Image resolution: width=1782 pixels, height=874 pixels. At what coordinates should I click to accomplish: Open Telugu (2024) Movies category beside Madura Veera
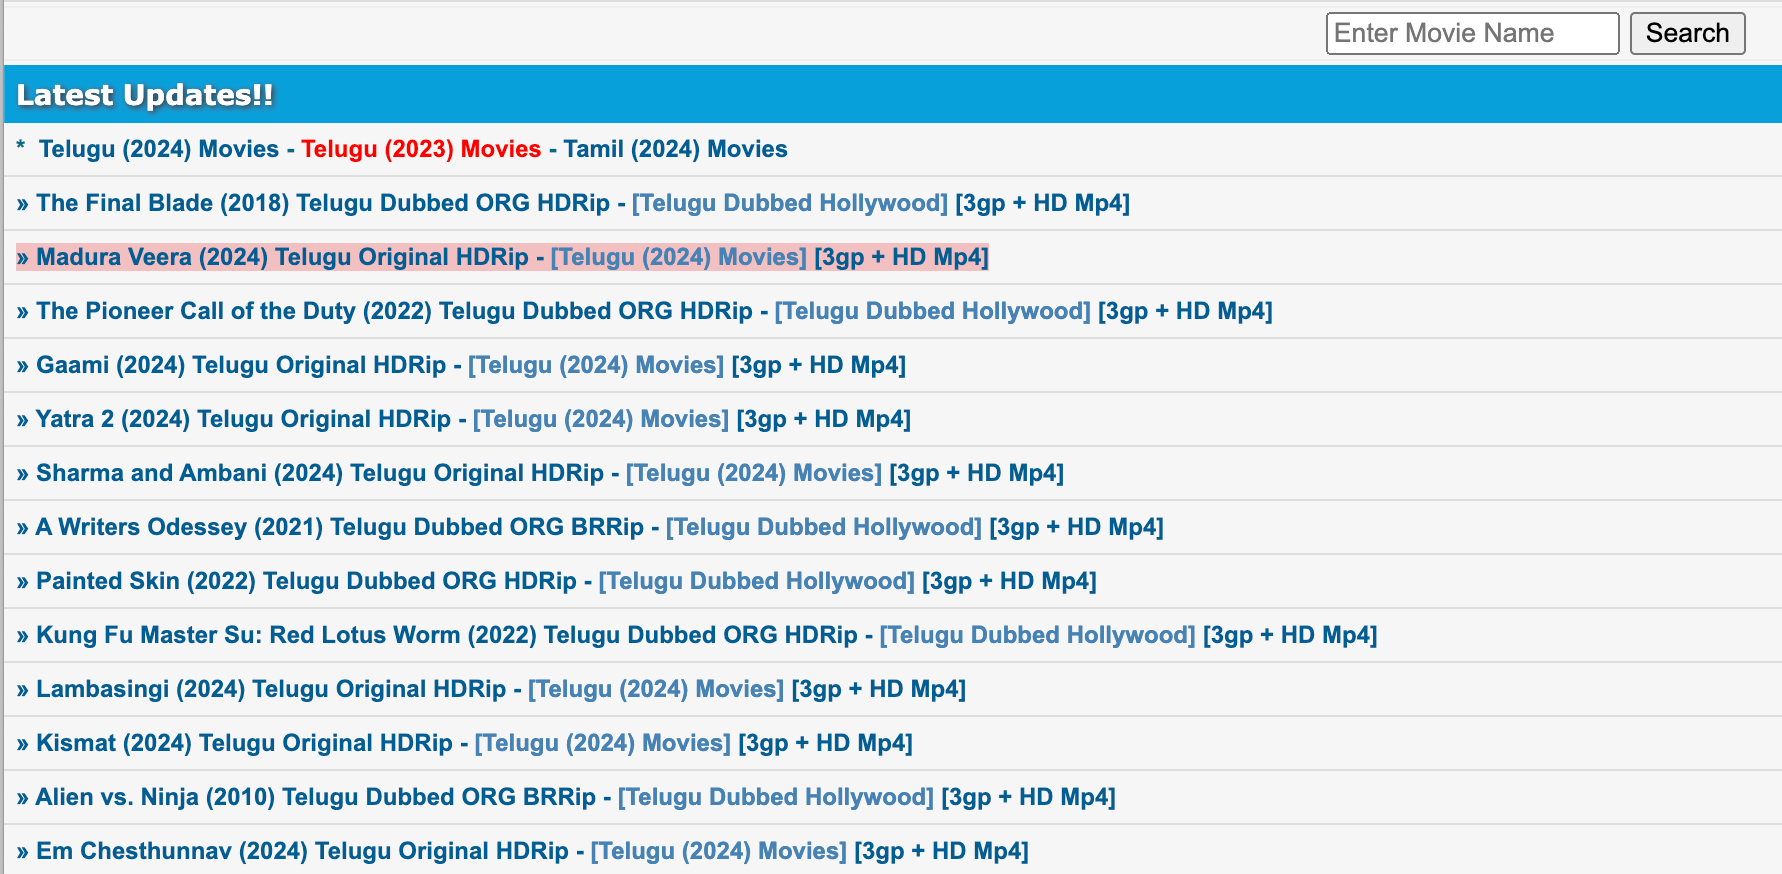678,257
